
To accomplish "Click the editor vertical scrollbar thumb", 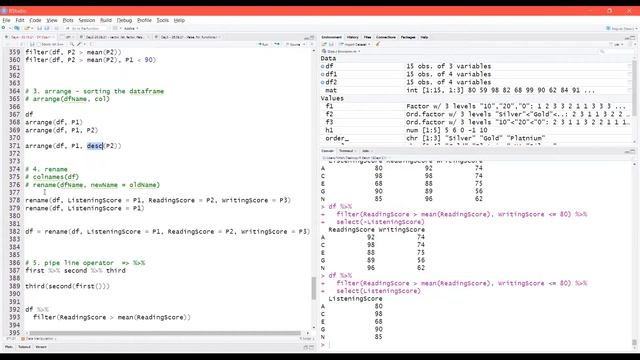I will 313,288.
